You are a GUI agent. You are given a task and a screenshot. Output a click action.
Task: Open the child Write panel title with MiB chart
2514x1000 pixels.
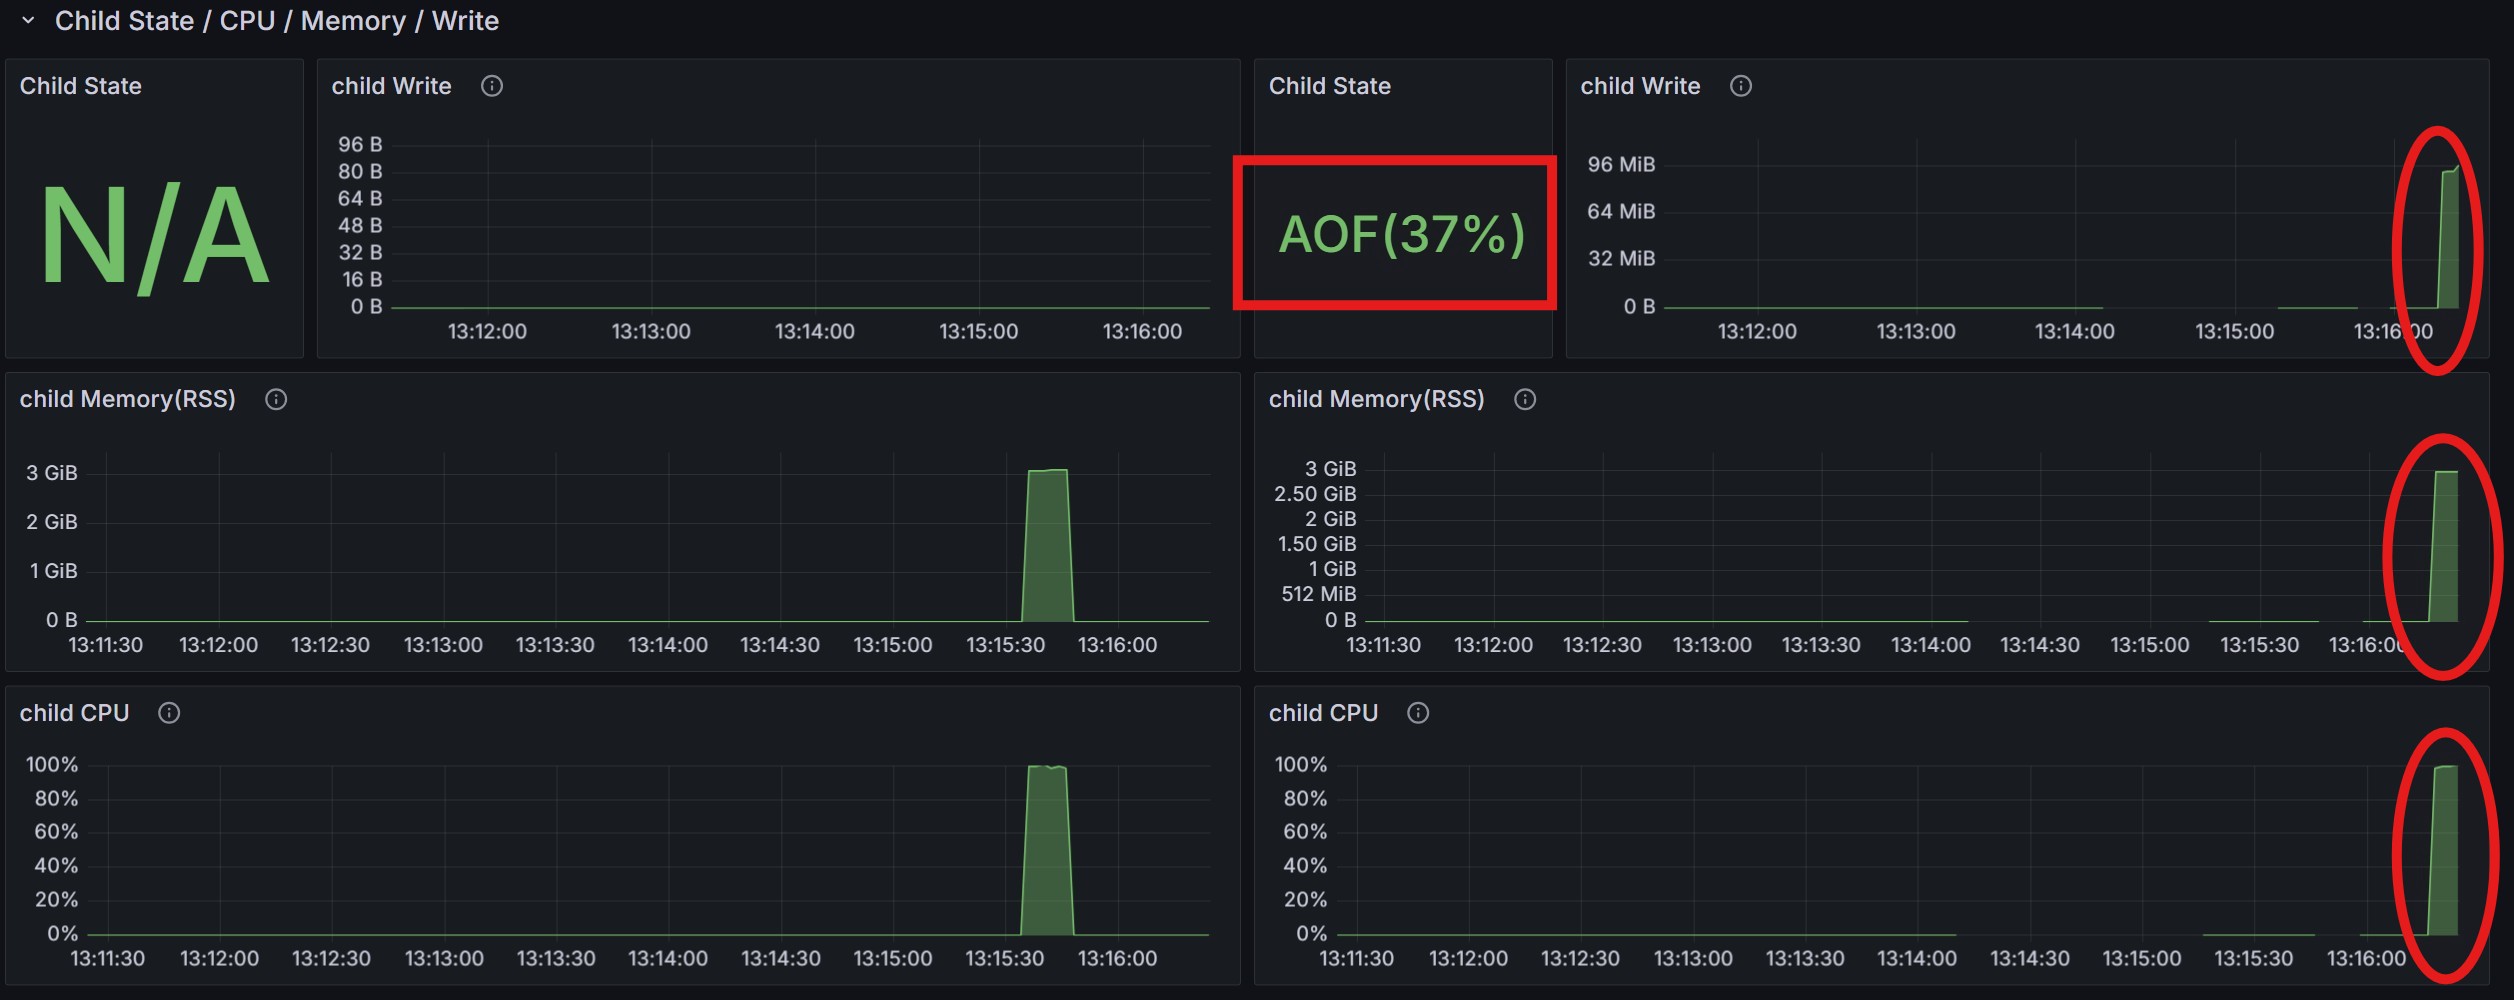pyautogui.click(x=1640, y=86)
